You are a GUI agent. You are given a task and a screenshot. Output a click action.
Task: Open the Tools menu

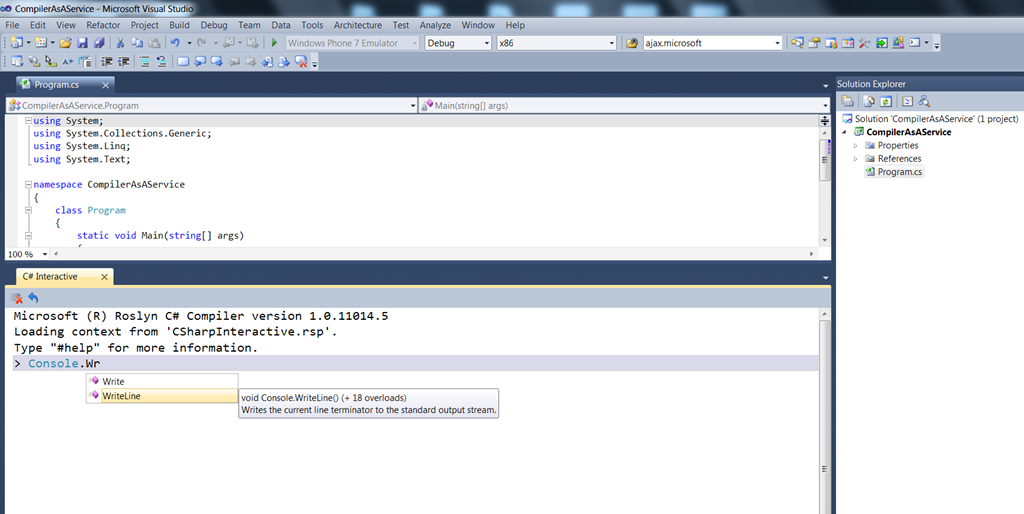312,25
